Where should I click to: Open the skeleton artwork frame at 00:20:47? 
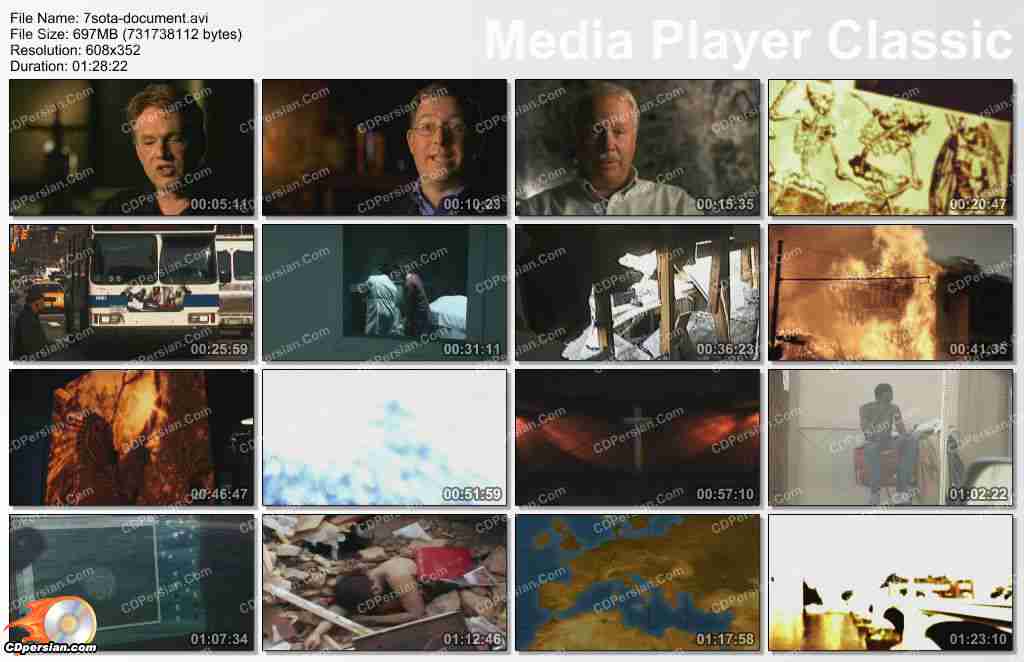(890, 148)
